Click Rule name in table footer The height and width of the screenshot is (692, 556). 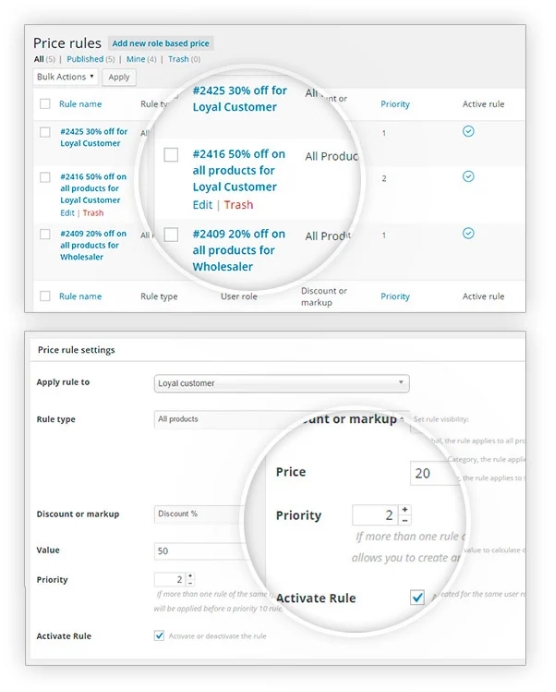pos(80,296)
